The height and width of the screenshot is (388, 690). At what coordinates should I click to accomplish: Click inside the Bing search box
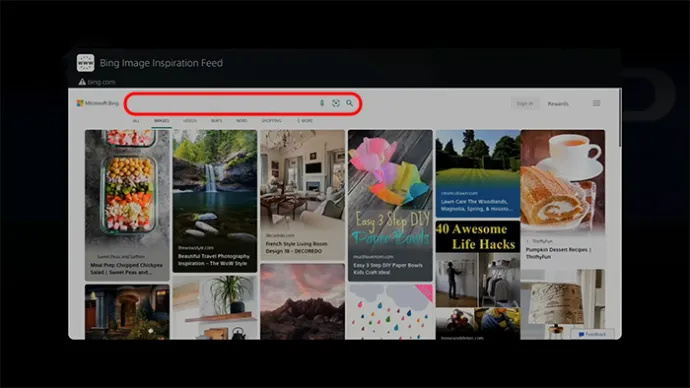[222, 103]
